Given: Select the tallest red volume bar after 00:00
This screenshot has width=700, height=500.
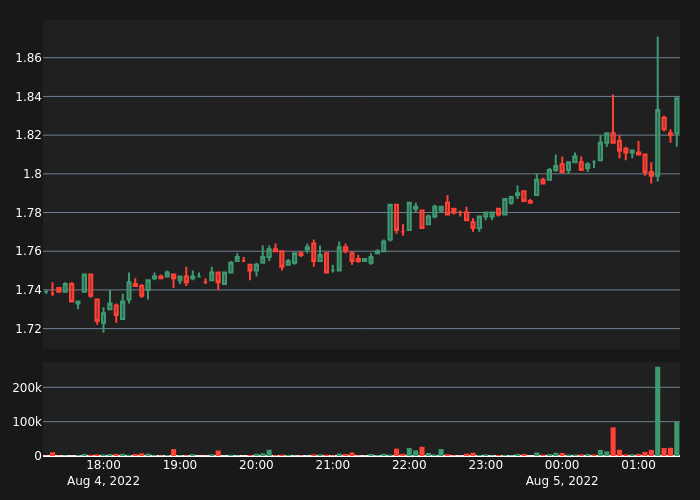Looking at the screenshot, I should (x=613, y=442).
